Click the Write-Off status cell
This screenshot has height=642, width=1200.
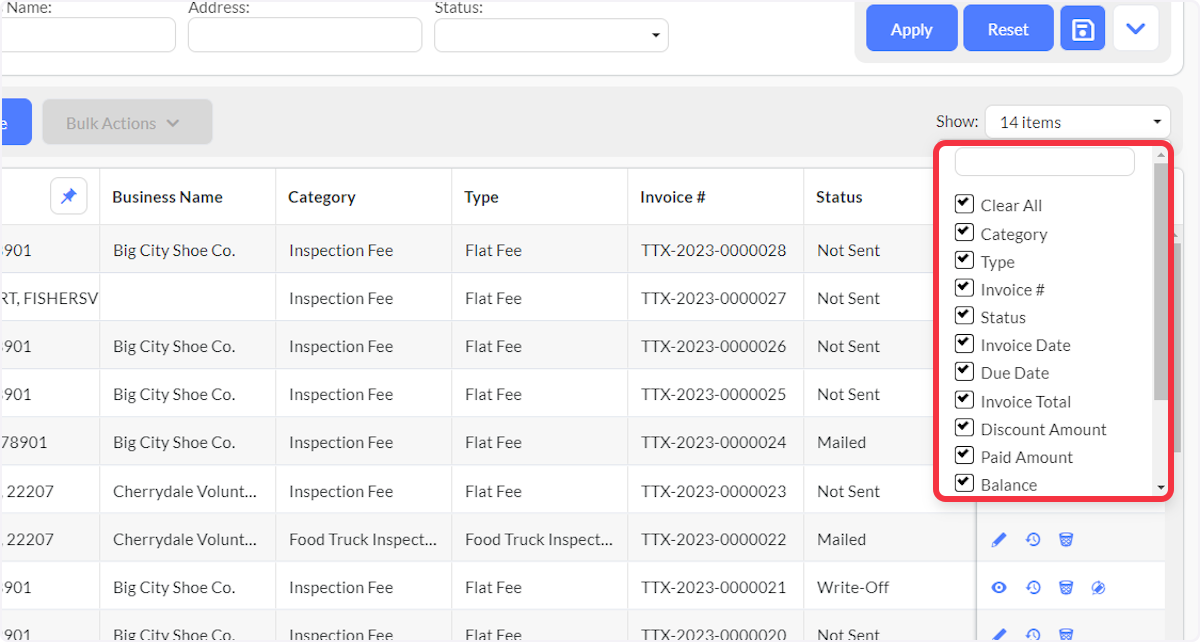(853, 587)
